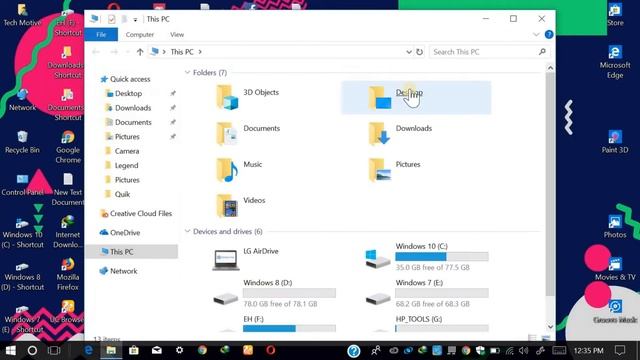Open Mozilla Firefox desktop shortcut

coord(68,274)
